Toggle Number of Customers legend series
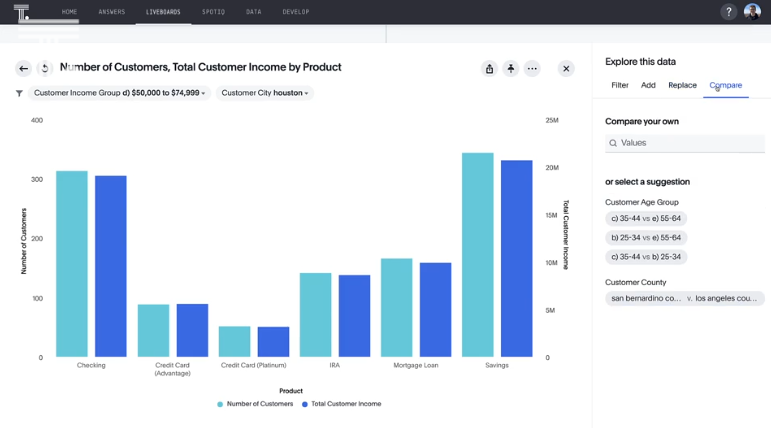The height and width of the screenshot is (428, 771). (x=255, y=404)
